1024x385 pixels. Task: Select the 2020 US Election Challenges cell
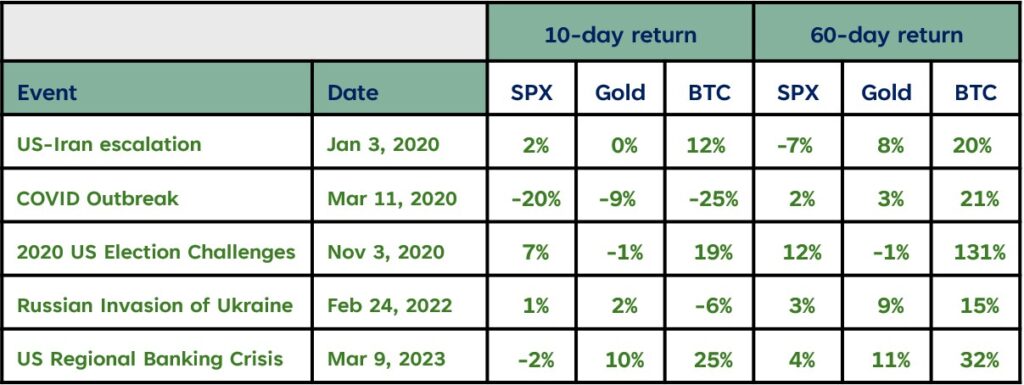pyautogui.click(x=157, y=250)
